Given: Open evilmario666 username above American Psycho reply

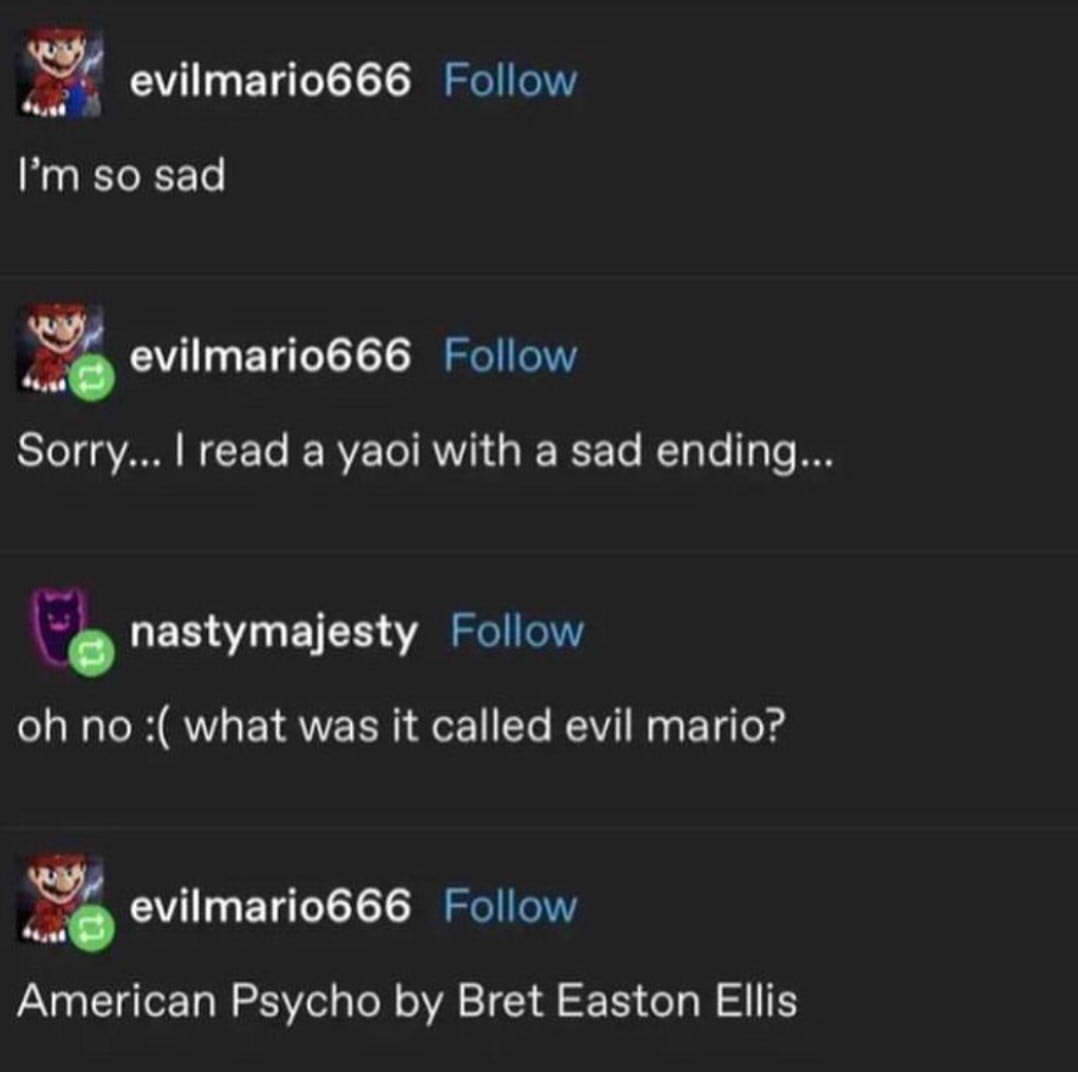Looking at the screenshot, I should pos(270,906).
